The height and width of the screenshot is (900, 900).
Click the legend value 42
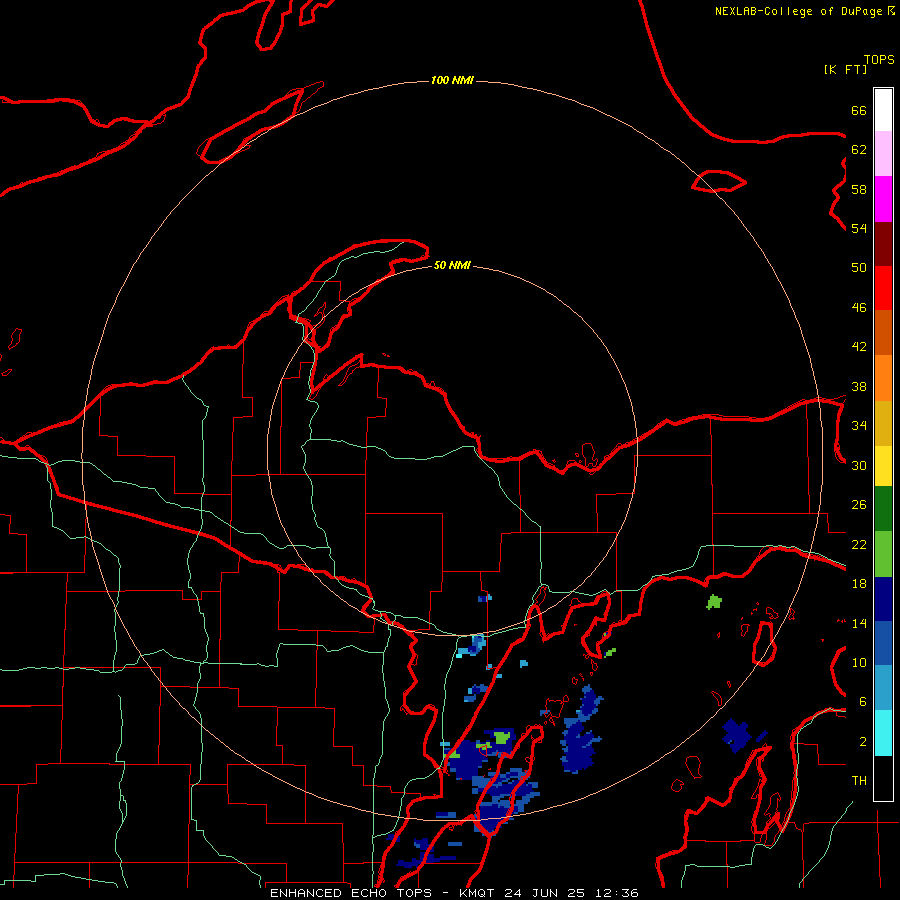pos(859,347)
